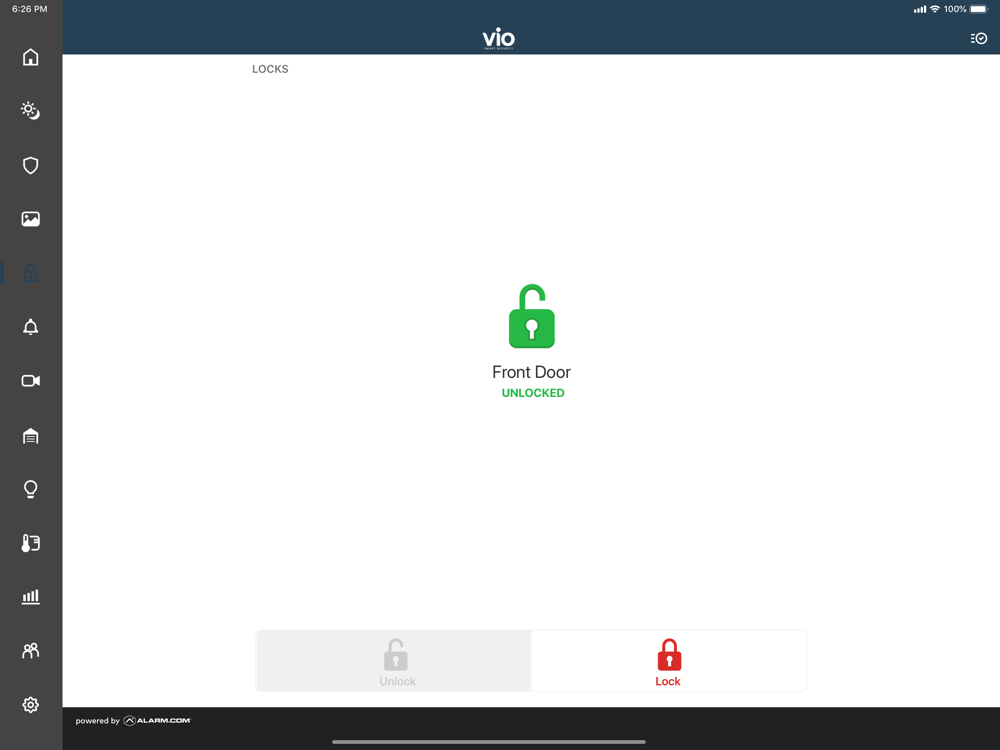This screenshot has height=750, width=1000.
Task: Open the Video camera icon
Action: tap(31, 381)
